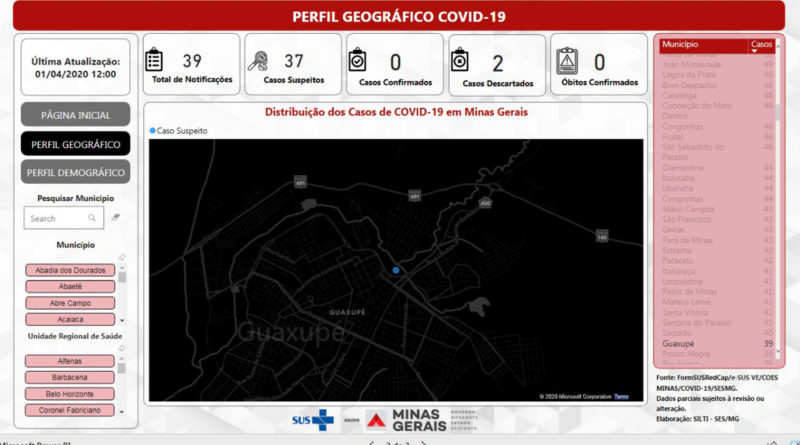Open the PÁGINA INICIAL page
Viewport: 800px width, 445px height.
pos(76,114)
